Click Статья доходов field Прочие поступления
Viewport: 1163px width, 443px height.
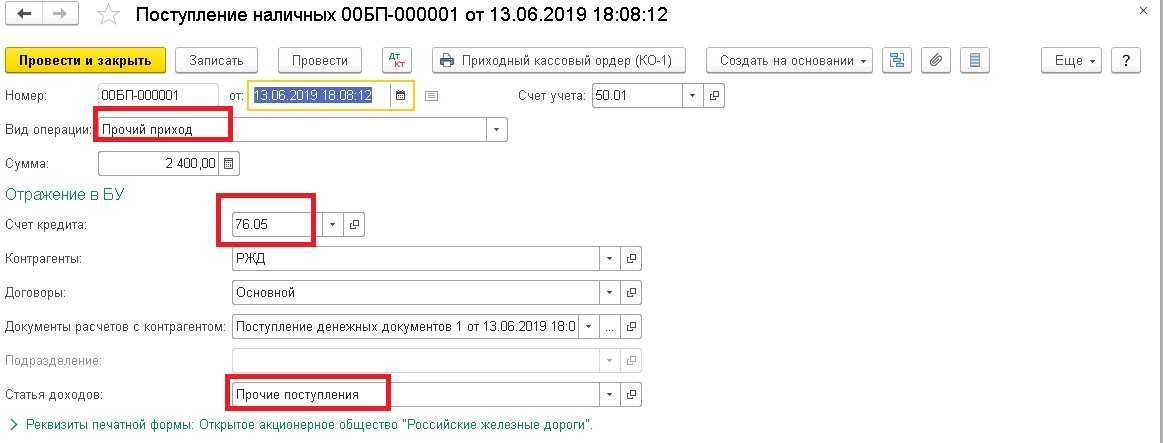coord(415,394)
